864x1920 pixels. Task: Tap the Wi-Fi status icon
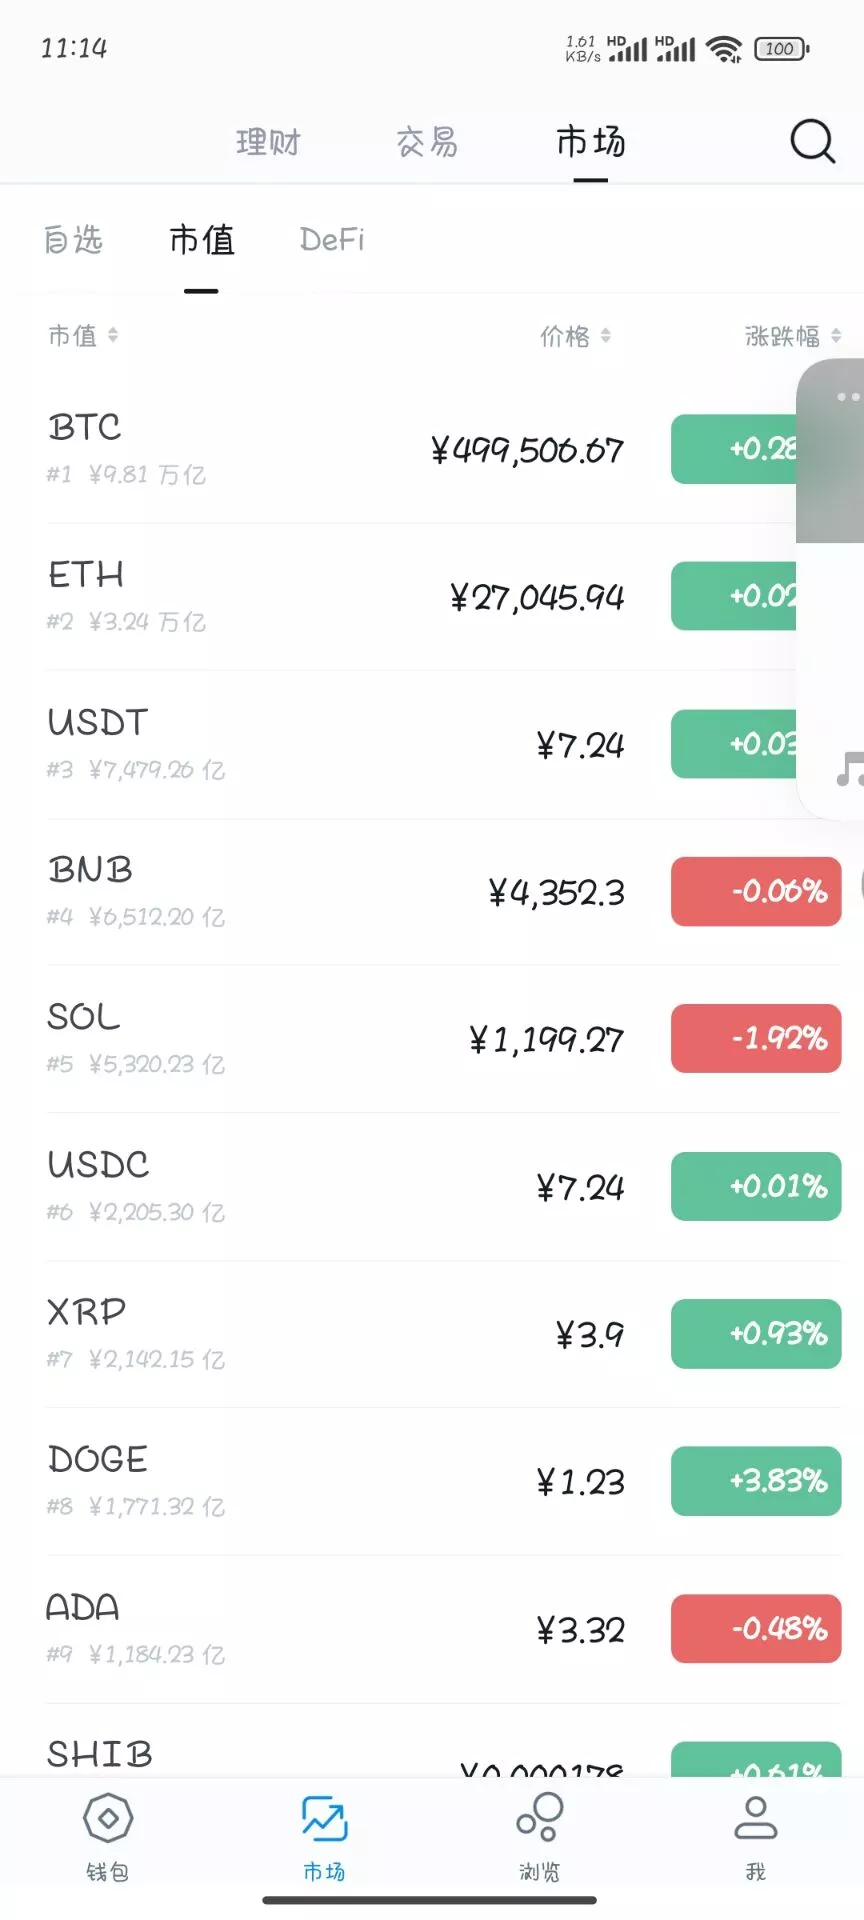click(x=723, y=48)
